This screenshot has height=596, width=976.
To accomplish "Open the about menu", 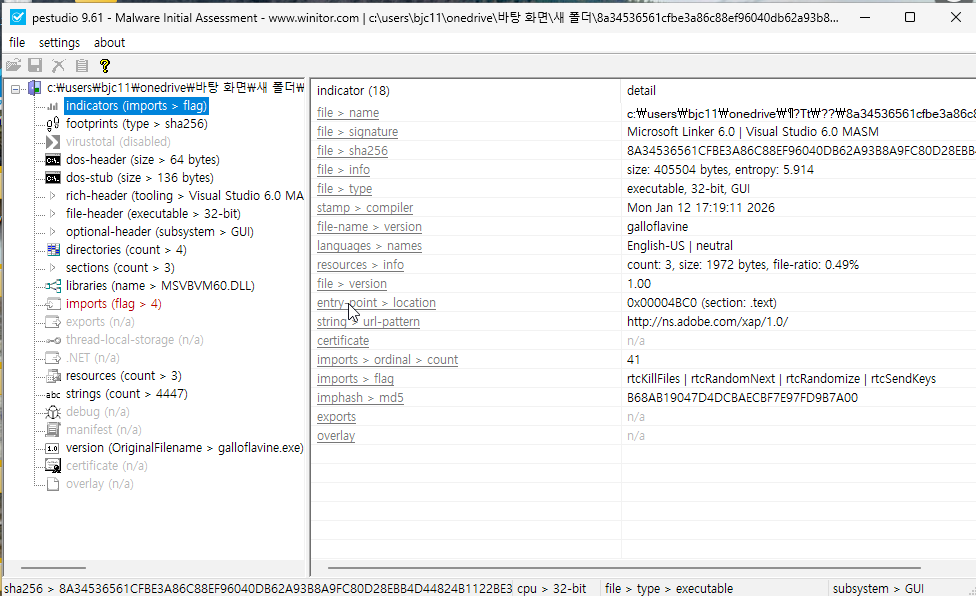I will pos(109,42).
